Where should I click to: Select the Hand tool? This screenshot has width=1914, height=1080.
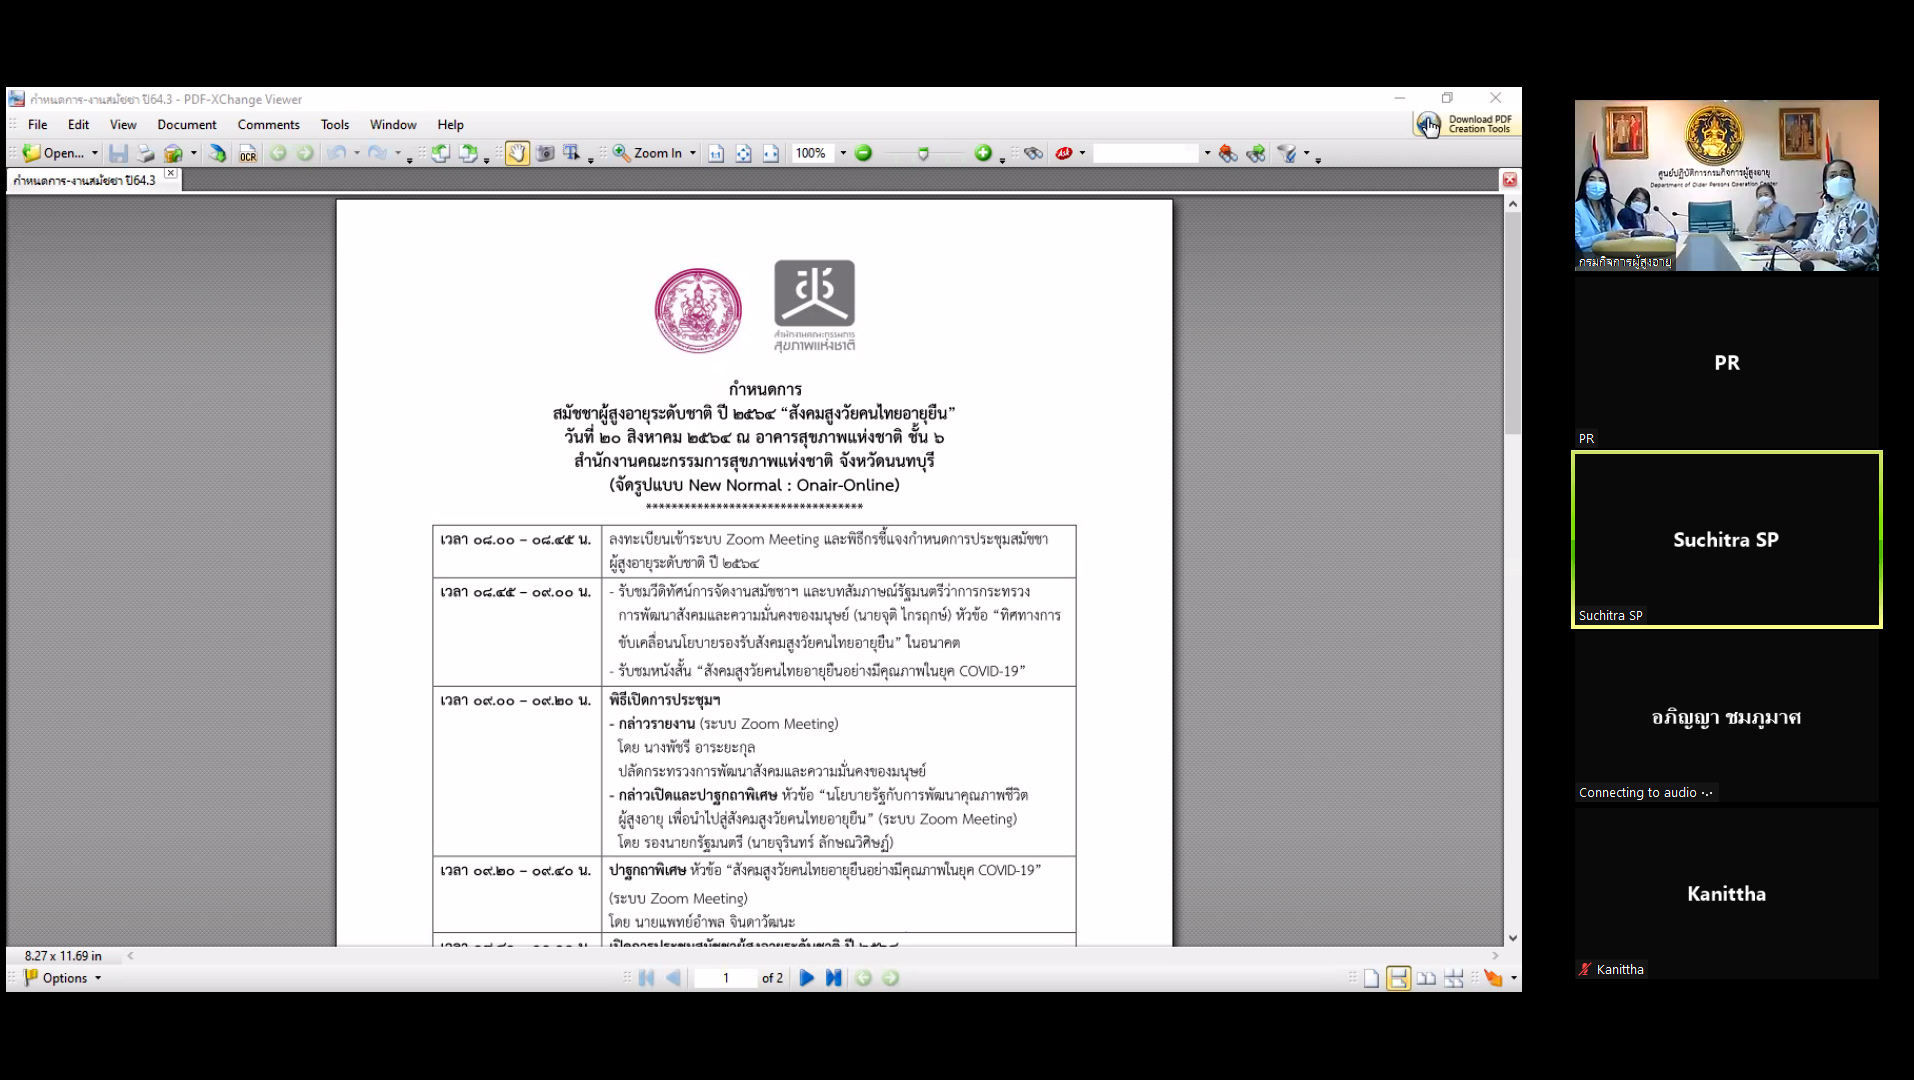[x=517, y=153]
